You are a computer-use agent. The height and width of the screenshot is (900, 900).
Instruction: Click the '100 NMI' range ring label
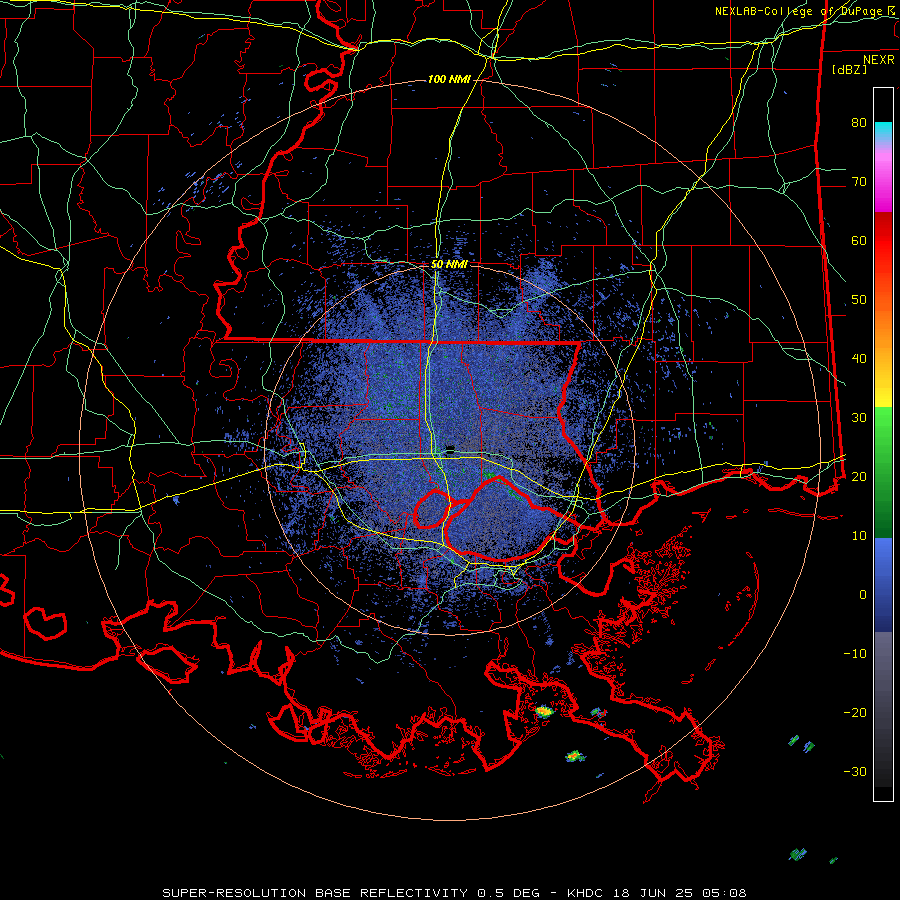(448, 79)
